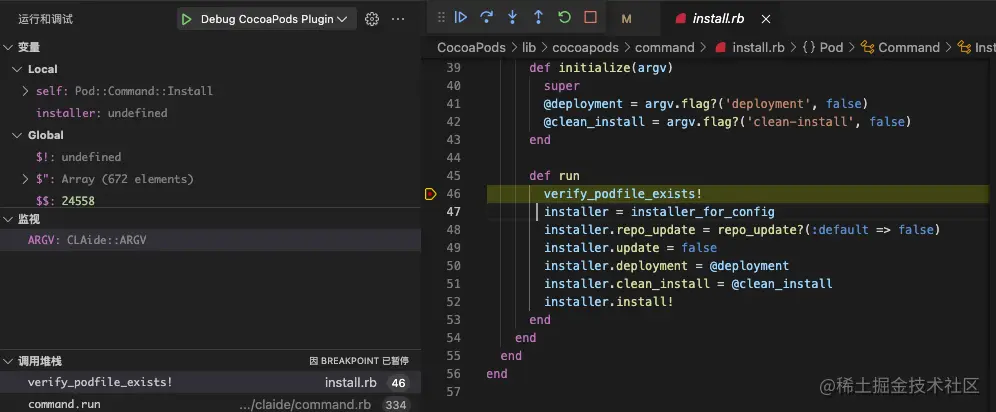The image size is (996, 412).
Task: Toggle the breakpoint on line 46
Action: click(x=431, y=194)
